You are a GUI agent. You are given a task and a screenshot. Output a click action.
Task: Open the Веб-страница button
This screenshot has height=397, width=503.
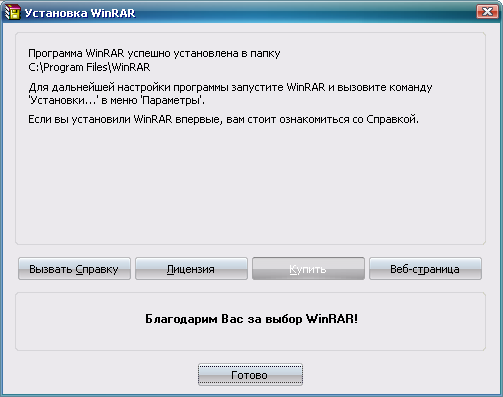tap(425, 269)
